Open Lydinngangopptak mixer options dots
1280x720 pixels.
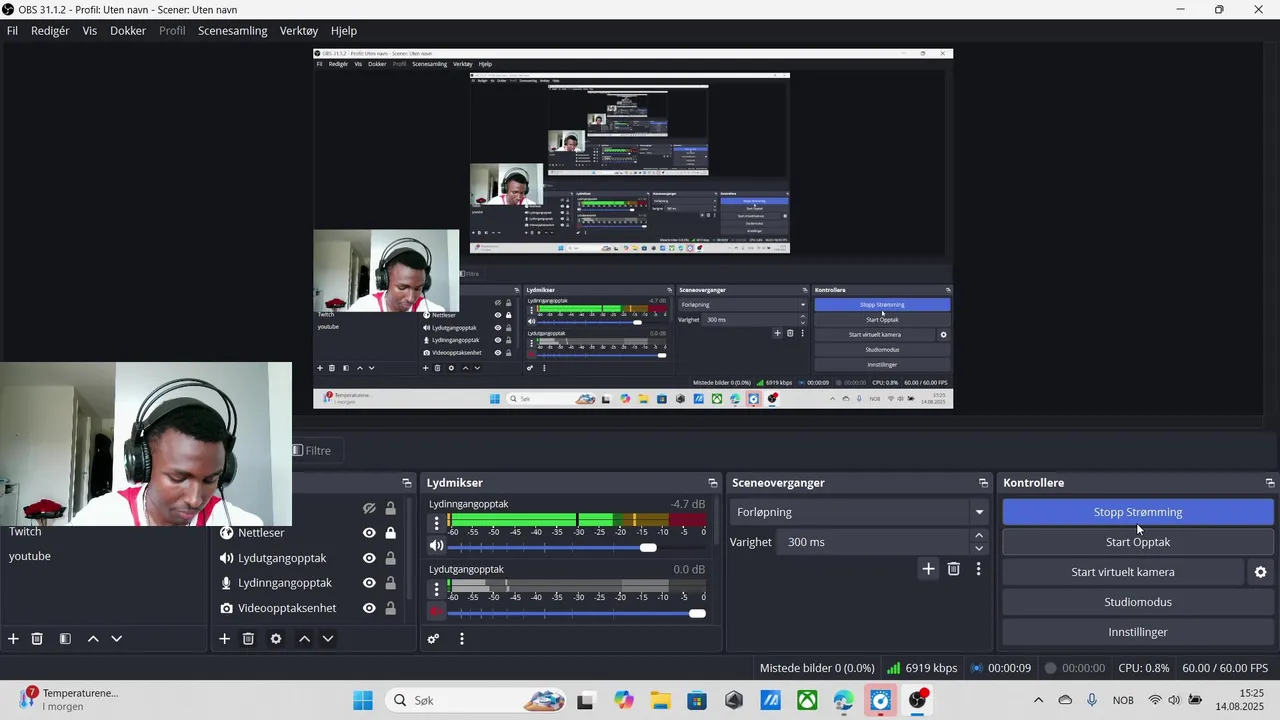(x=437, y=523)
